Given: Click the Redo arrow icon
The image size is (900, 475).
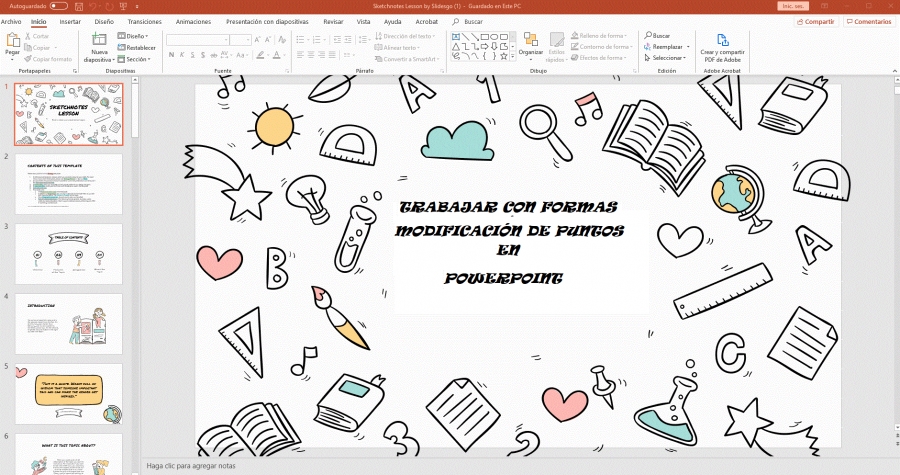Looking at the screenshot, I should pos(109,6).
